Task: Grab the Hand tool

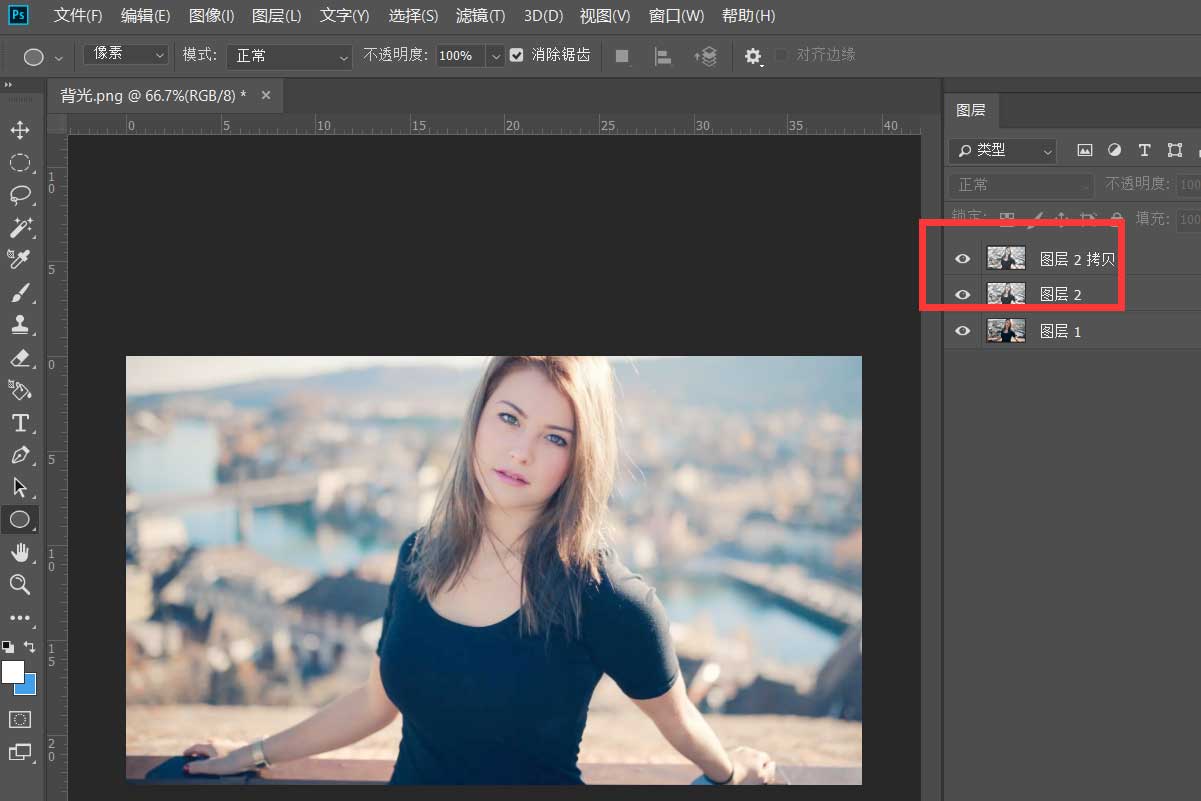Action: tap(22, 552)
